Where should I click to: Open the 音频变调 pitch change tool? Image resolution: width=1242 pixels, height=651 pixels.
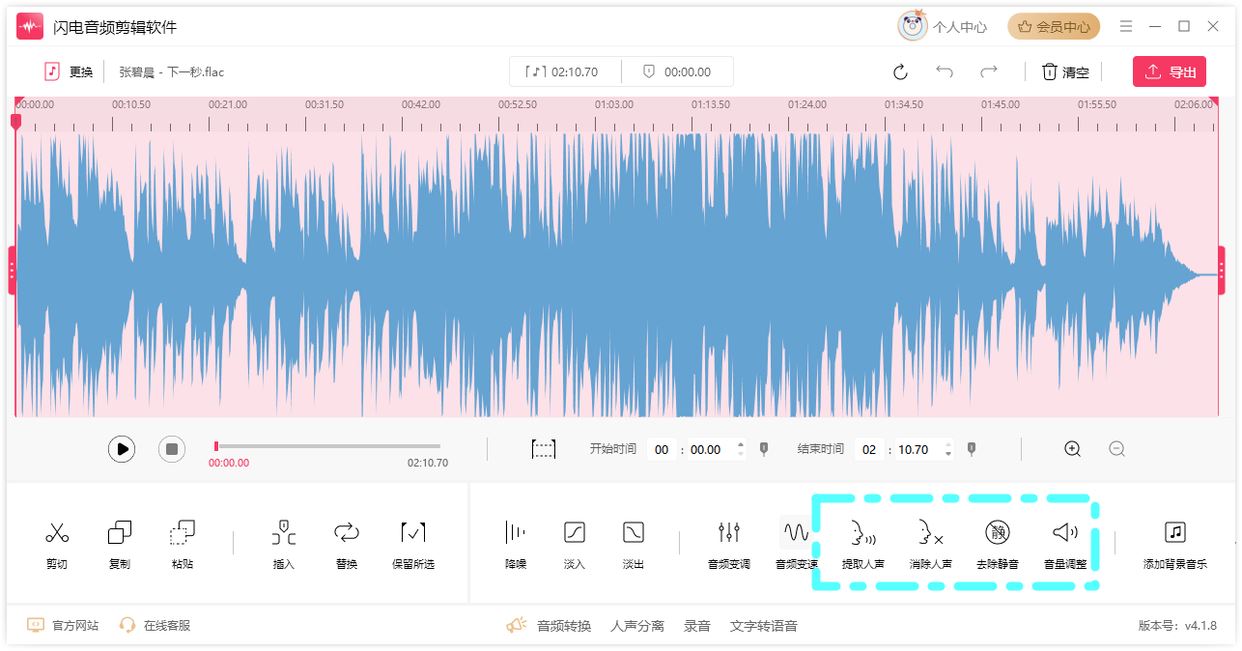coord(729,533)
